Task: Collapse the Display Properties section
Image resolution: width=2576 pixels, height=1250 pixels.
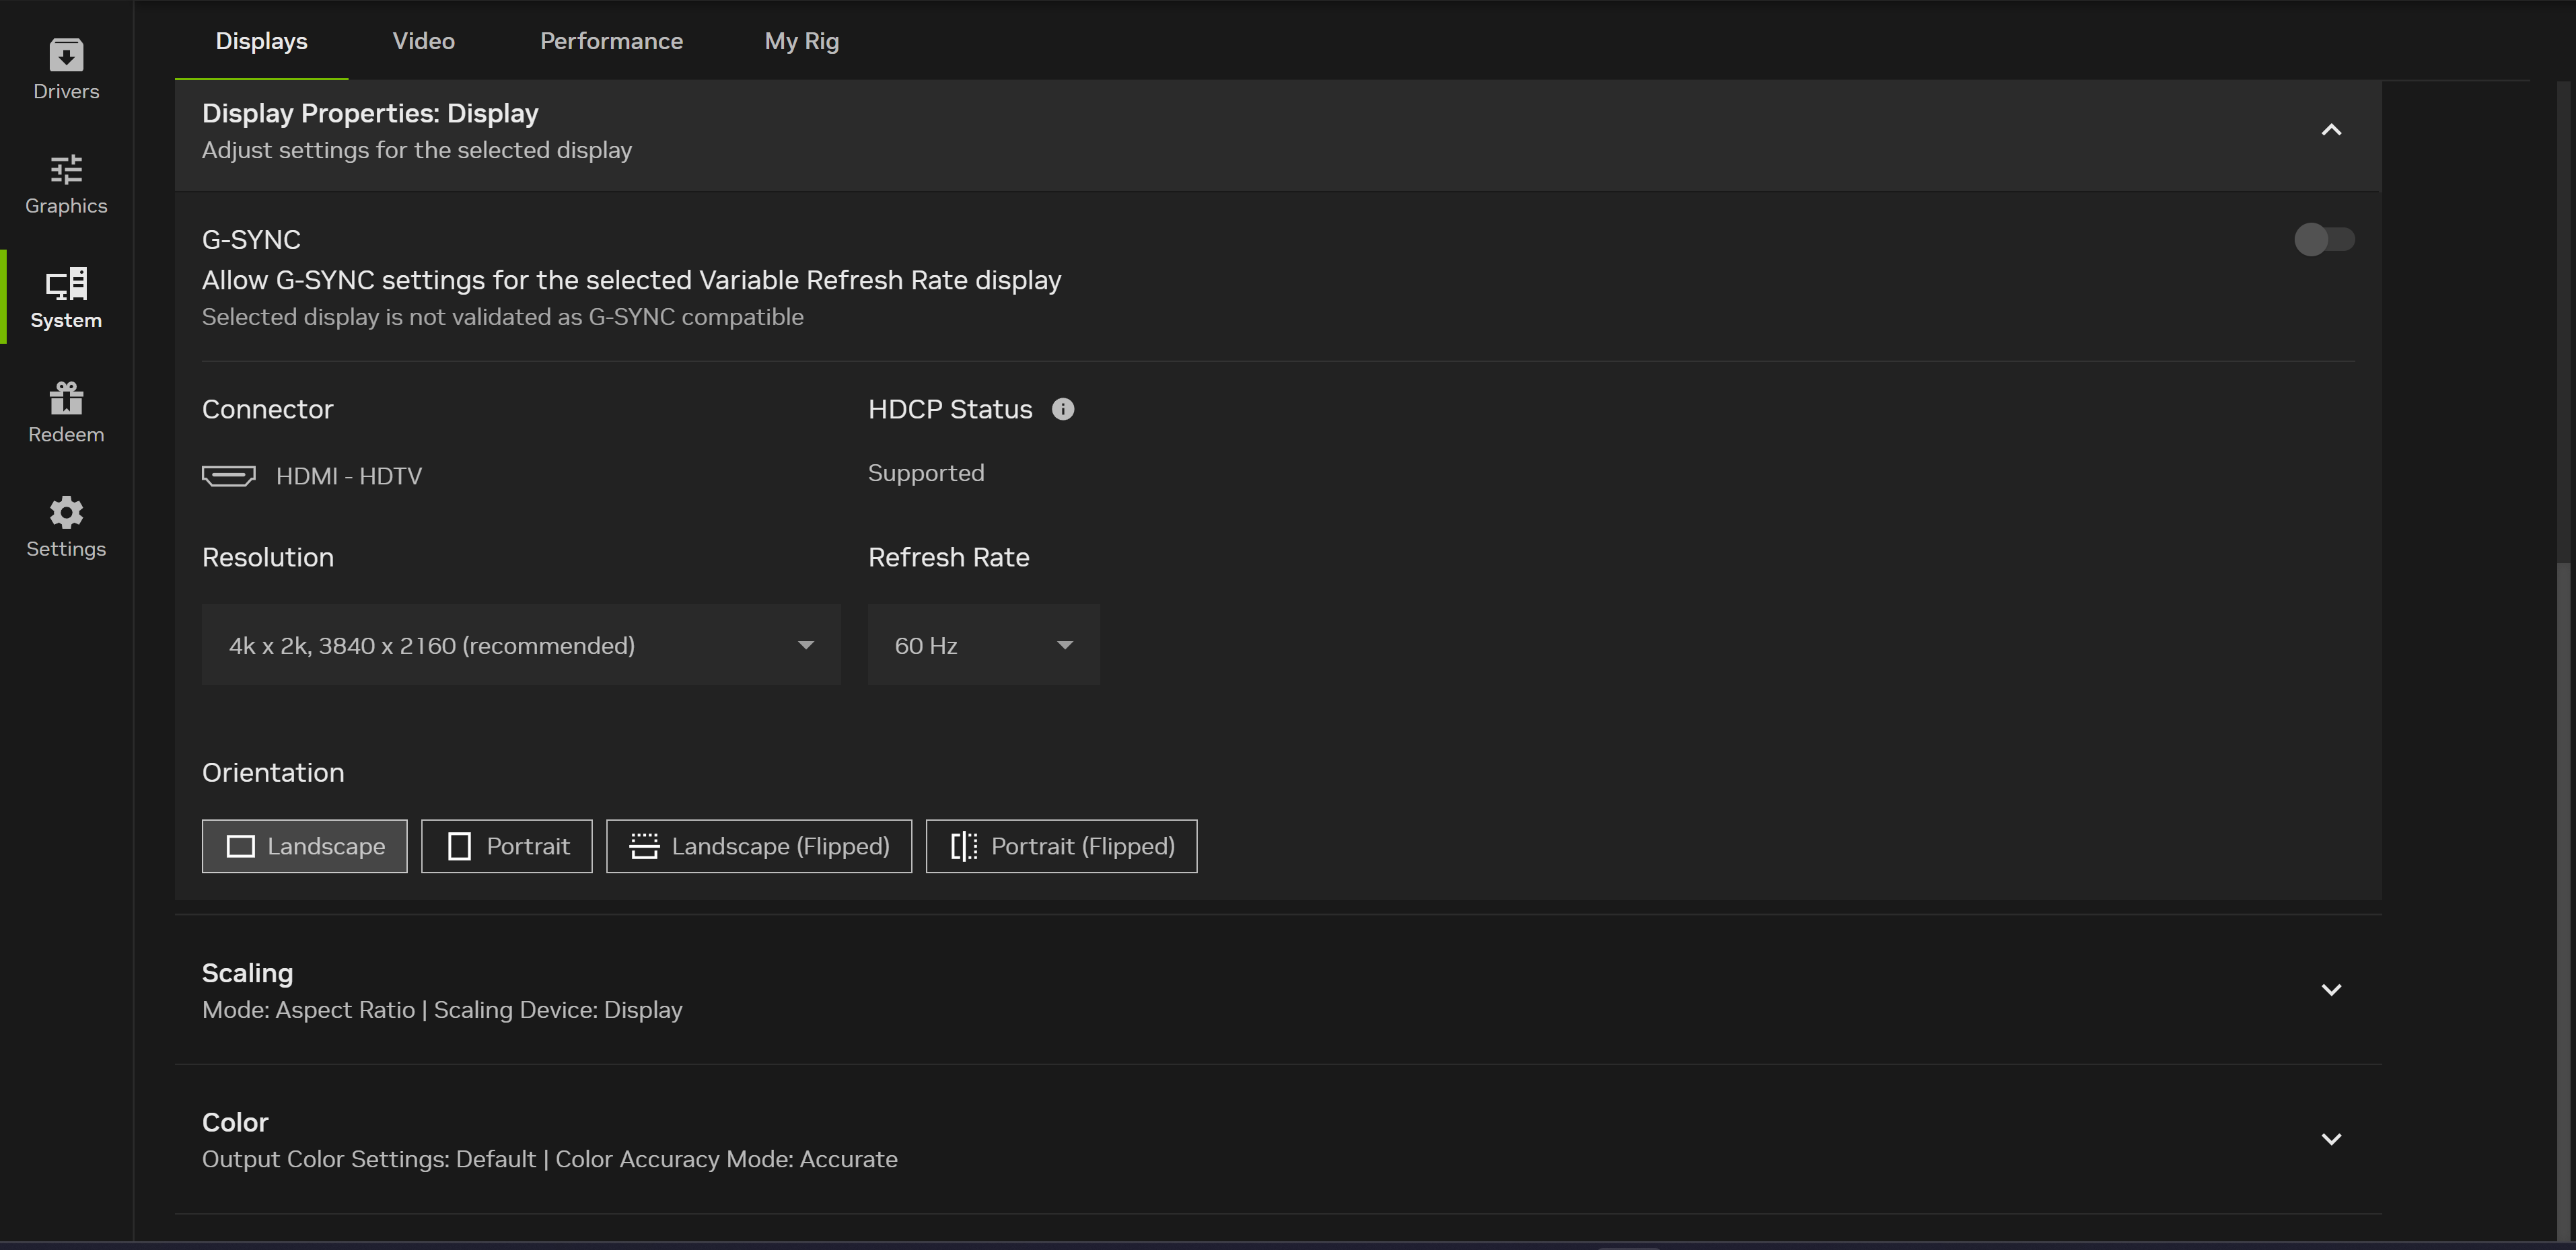Action: (x=2330, y=130)
